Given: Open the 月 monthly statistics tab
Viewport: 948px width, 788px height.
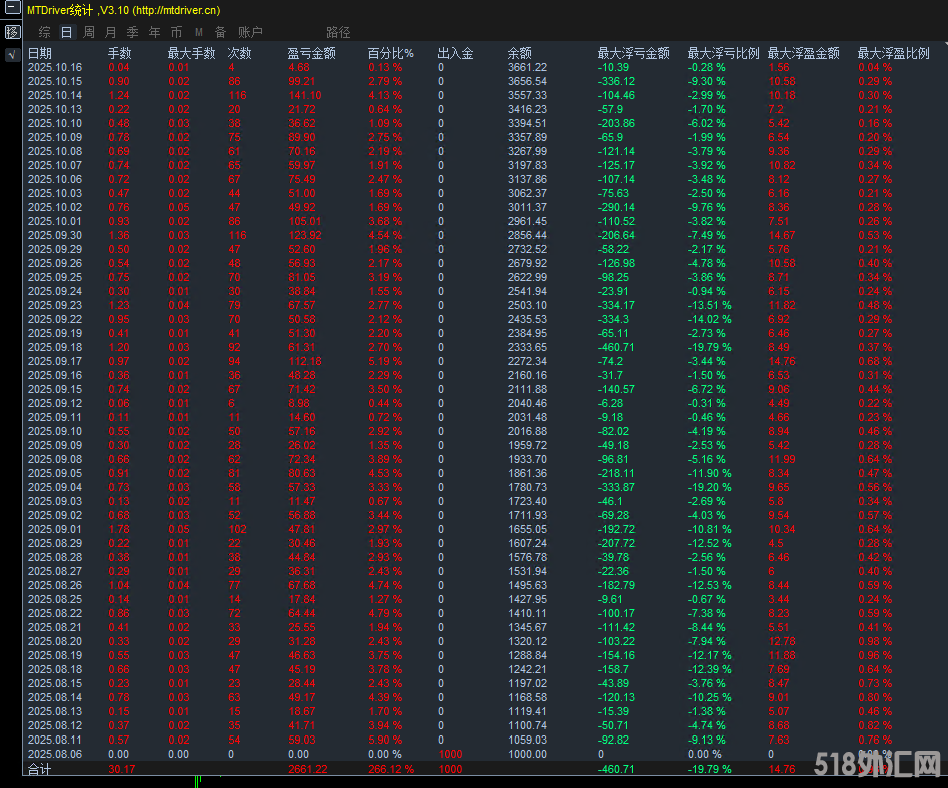Looking at the screenshot, I should pos(110,32).
